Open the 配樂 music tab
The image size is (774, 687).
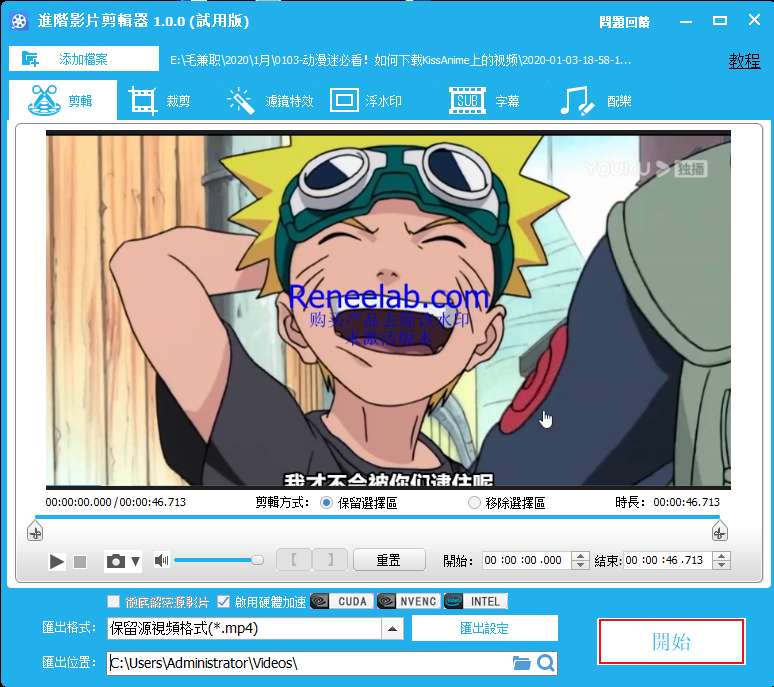click(x=596, y=101)
